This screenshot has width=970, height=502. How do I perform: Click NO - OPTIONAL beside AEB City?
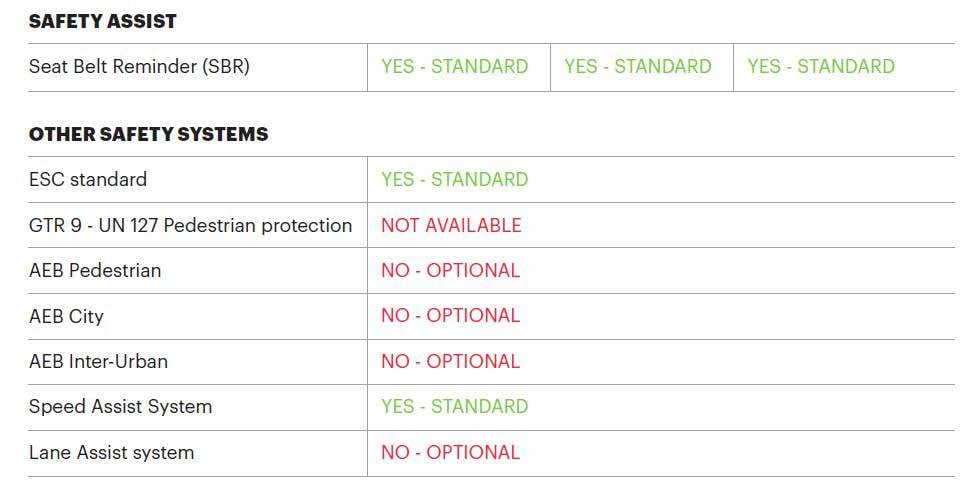tap(450, 316)
